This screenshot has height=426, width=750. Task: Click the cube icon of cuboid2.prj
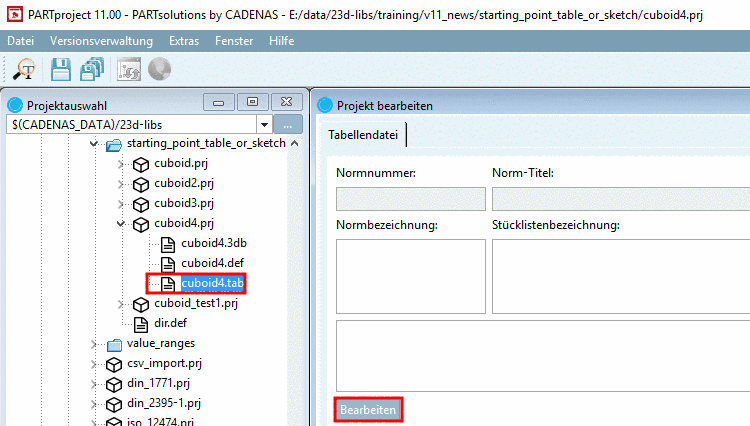[x=141, y=185]
